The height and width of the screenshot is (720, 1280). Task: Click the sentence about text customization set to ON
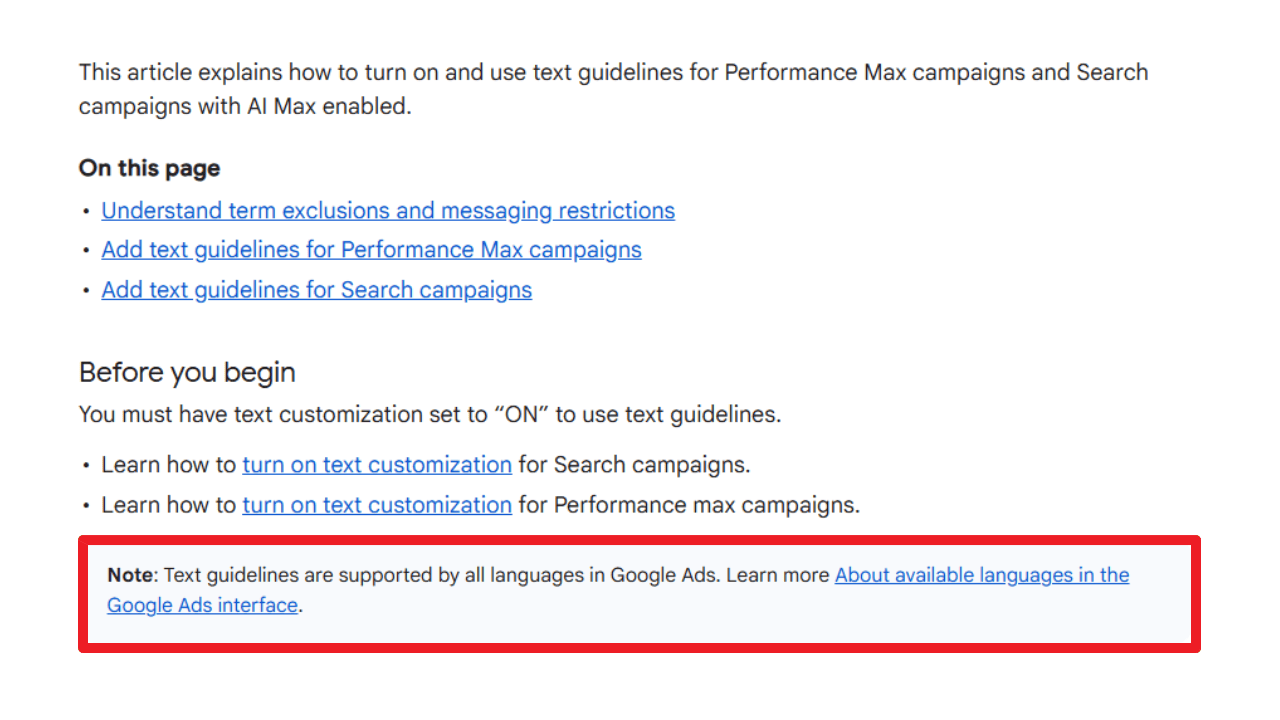coord(430,414)
